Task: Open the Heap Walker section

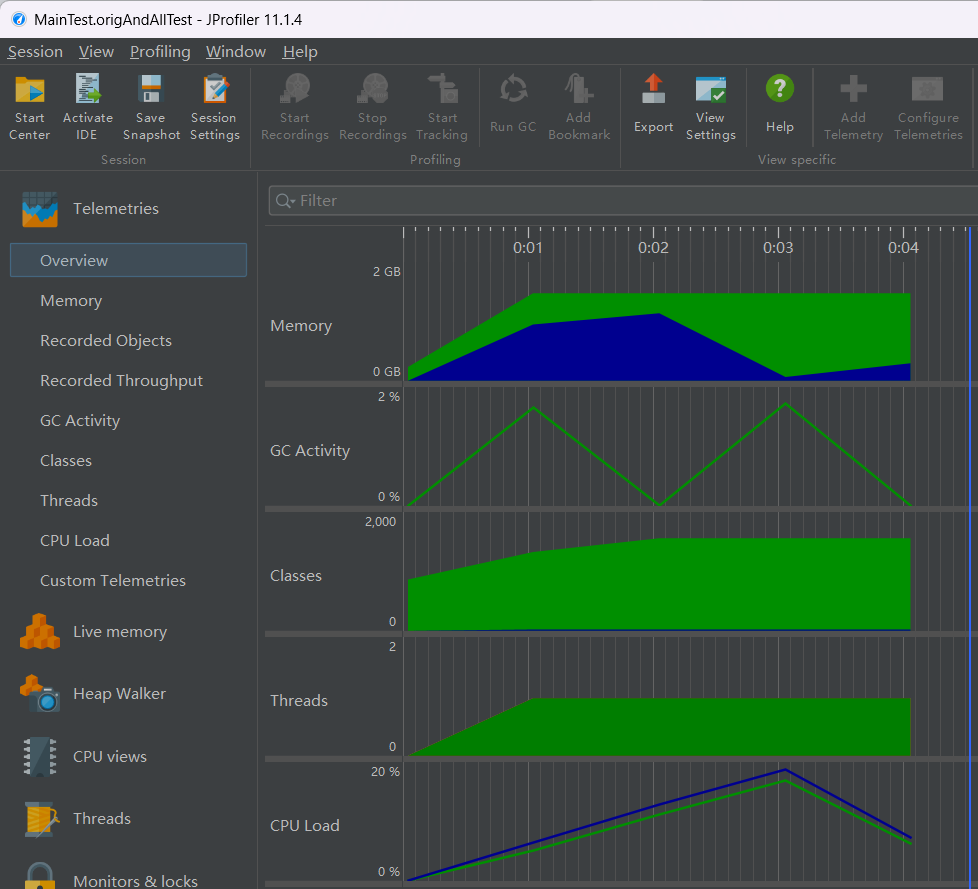Action: tap(119, 694)
